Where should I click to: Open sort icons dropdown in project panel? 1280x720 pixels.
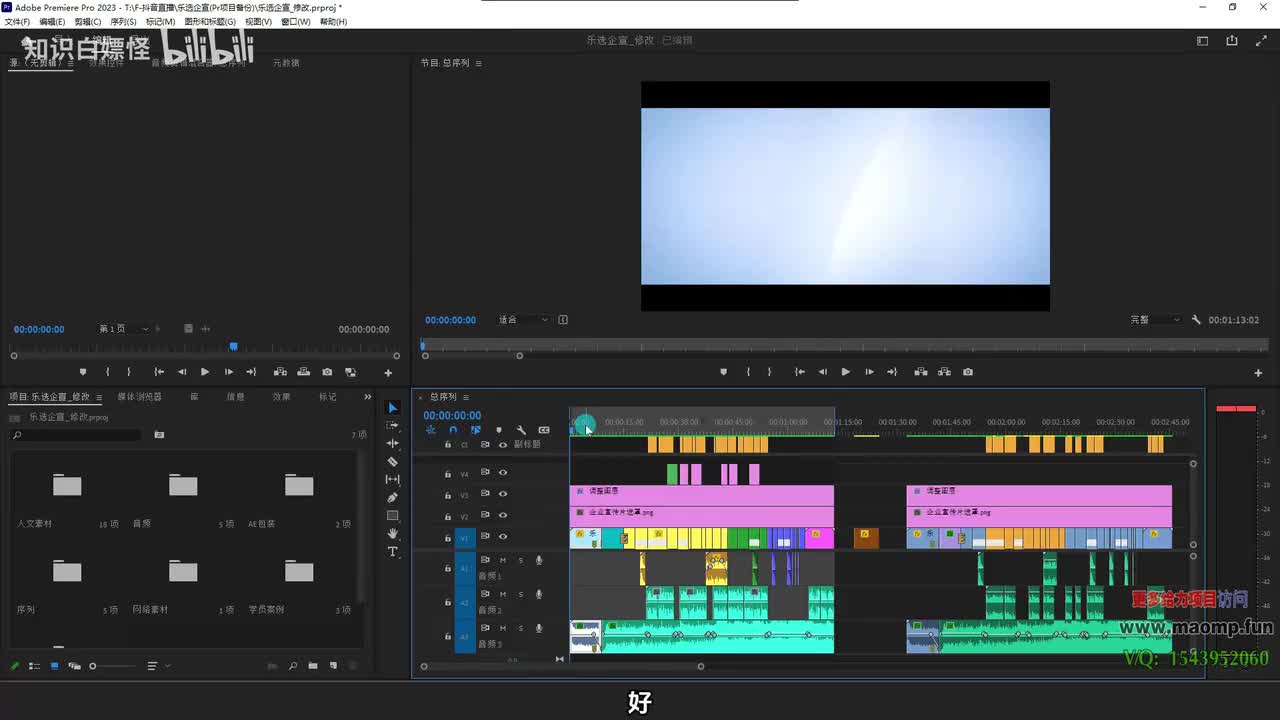[156, 666]
